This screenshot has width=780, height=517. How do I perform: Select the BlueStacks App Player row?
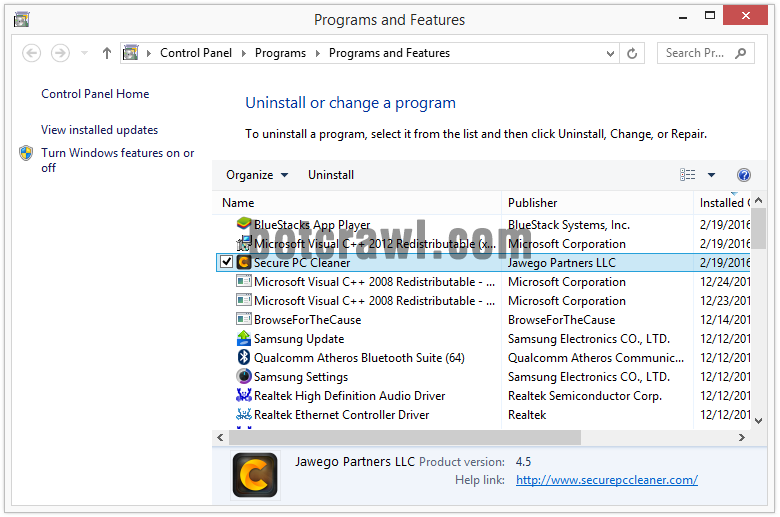click(x=483, y=224)
